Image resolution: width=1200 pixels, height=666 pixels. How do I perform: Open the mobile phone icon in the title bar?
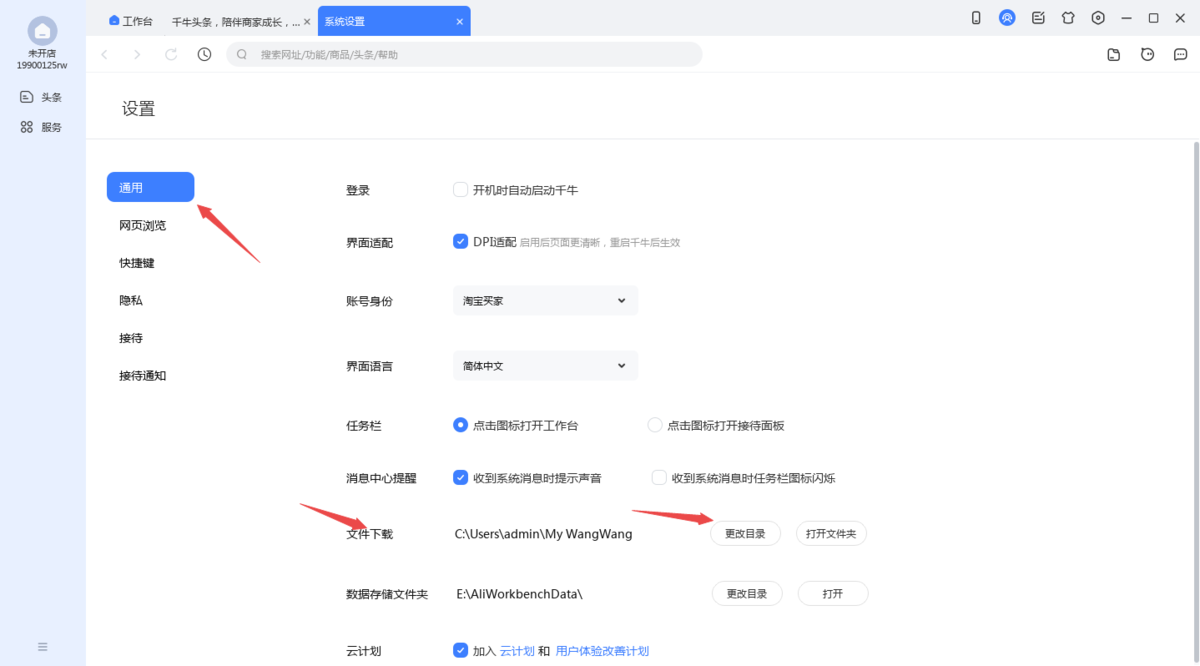pyautogui.click(x=975, y=17)
